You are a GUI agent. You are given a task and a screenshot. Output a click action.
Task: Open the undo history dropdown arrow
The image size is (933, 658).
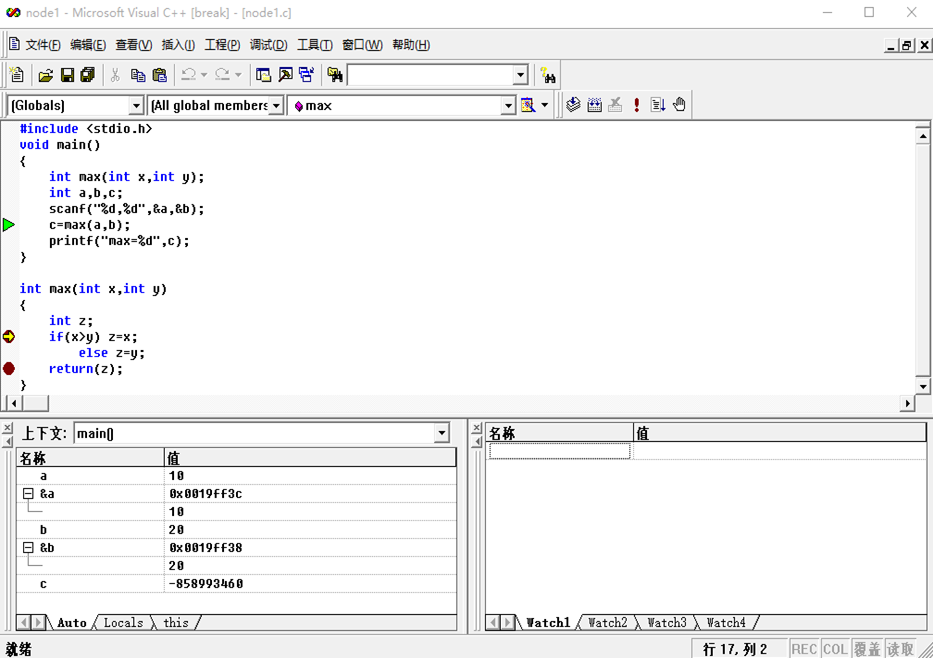tap(204, 75)
